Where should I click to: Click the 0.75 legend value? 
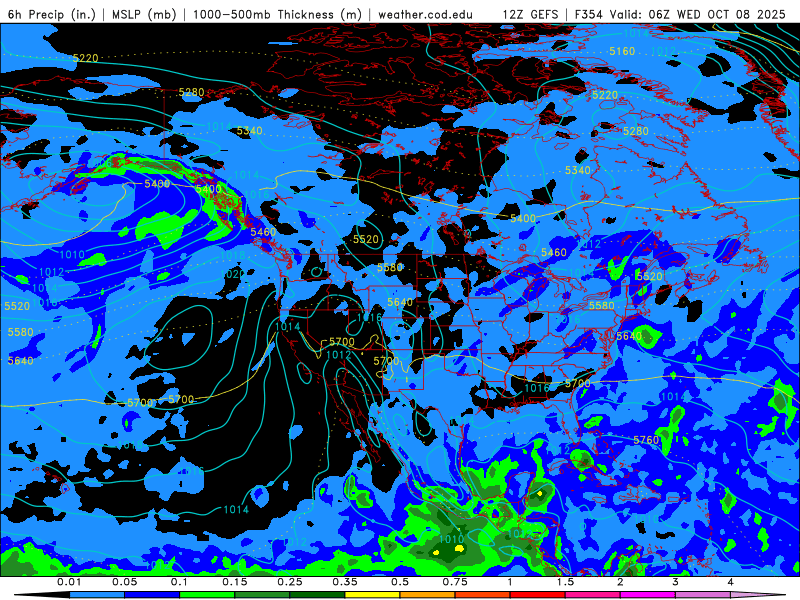click(x=455, y=582)
